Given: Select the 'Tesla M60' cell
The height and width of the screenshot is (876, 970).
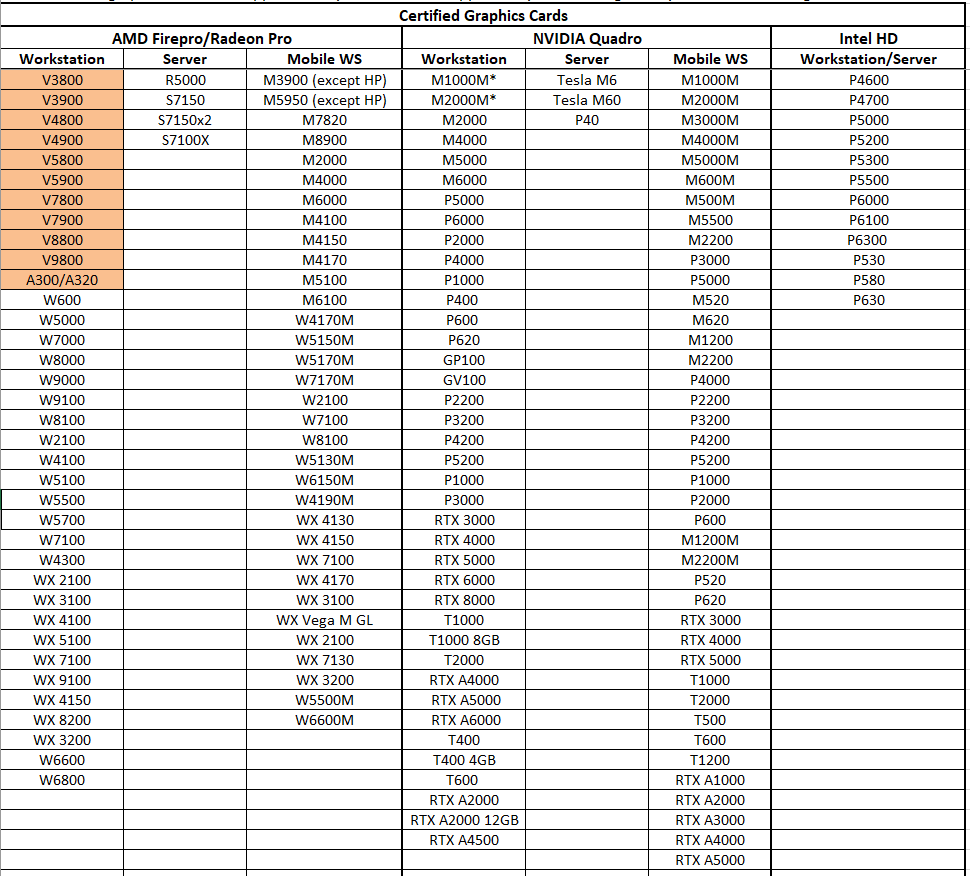Looking at the screenshot, I should click(x=586, y=100).
